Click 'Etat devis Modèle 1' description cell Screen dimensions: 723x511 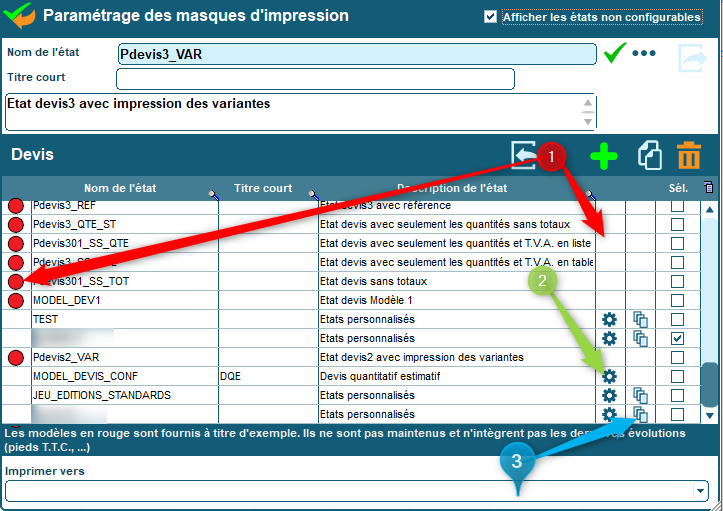(x=366, y=300)
